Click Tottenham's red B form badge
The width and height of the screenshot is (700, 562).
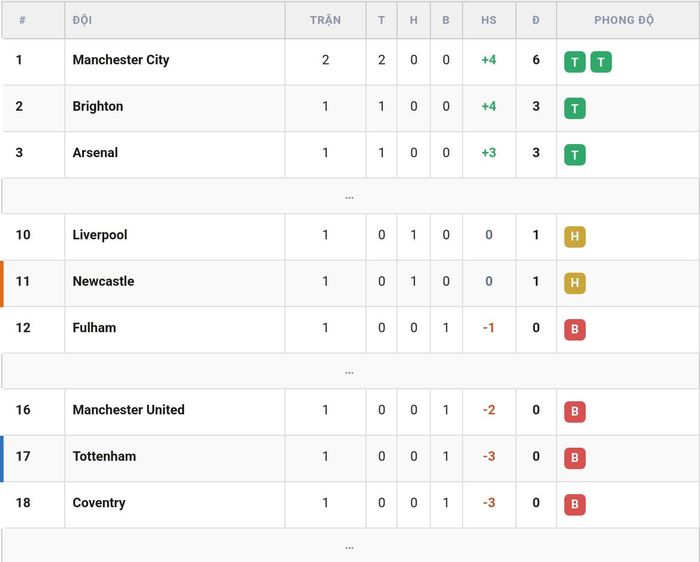575,458
